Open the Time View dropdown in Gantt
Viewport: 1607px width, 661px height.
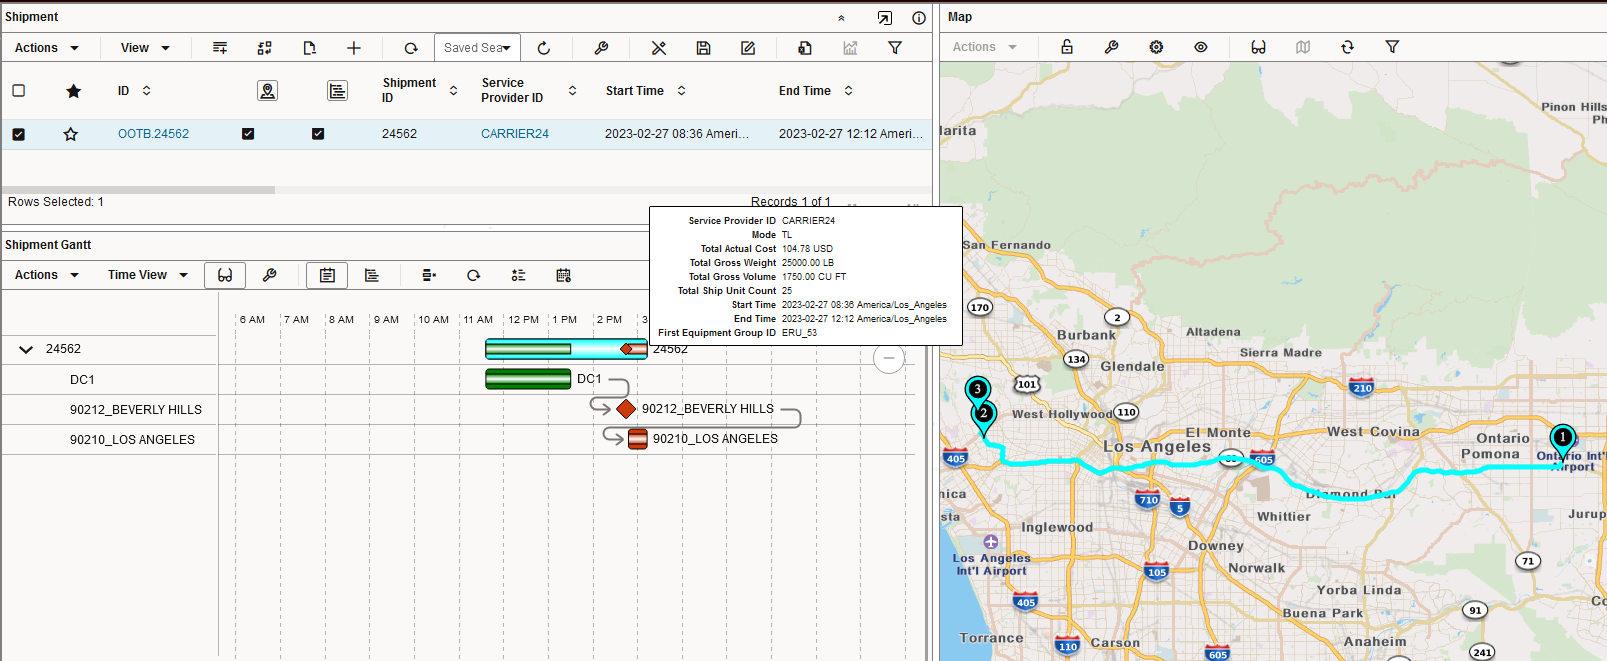[147, 275]
